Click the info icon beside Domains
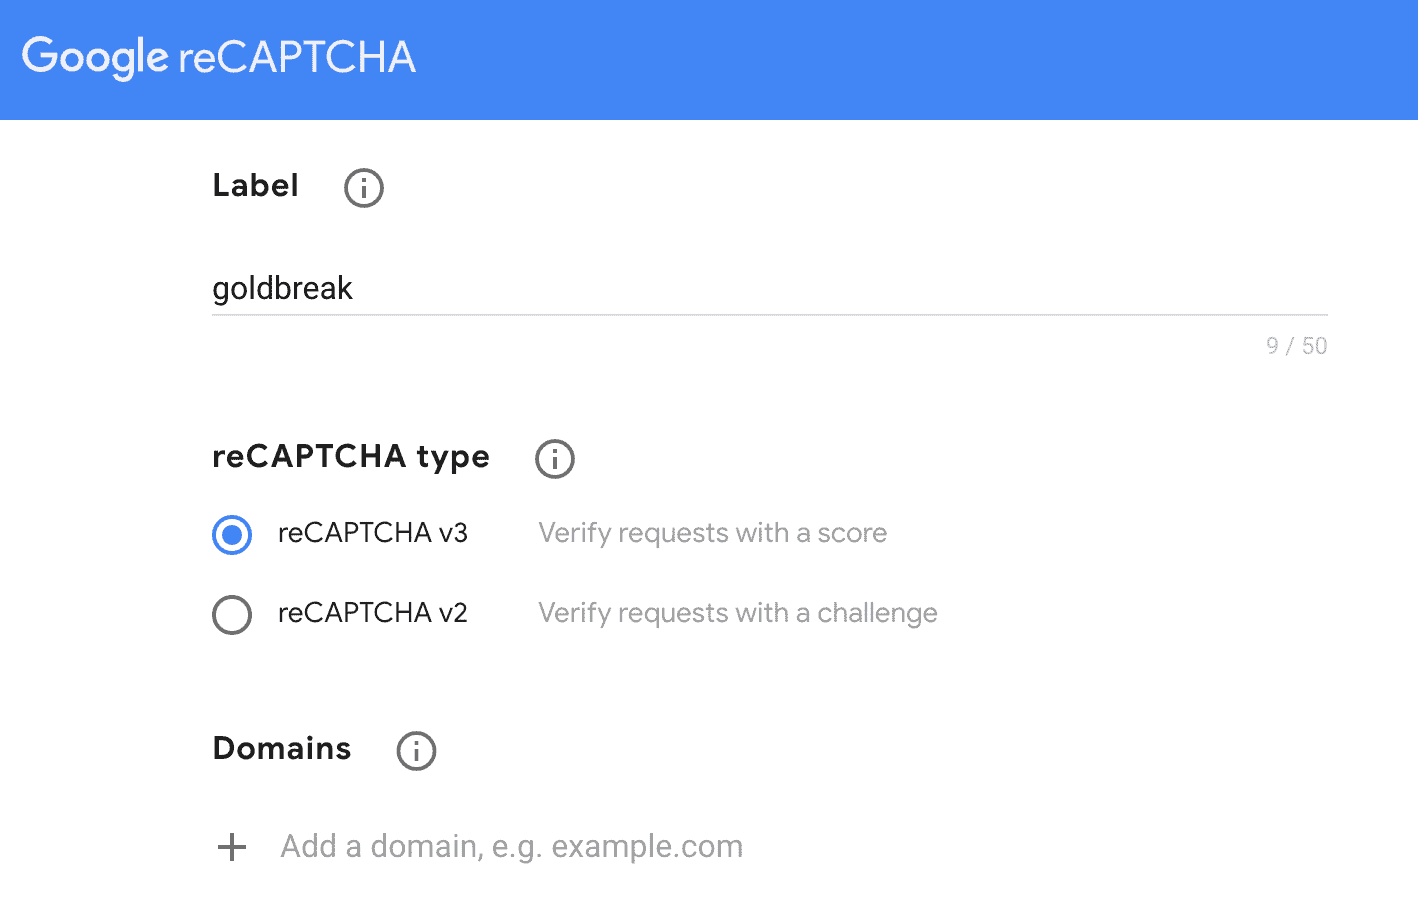 point(416,751)
